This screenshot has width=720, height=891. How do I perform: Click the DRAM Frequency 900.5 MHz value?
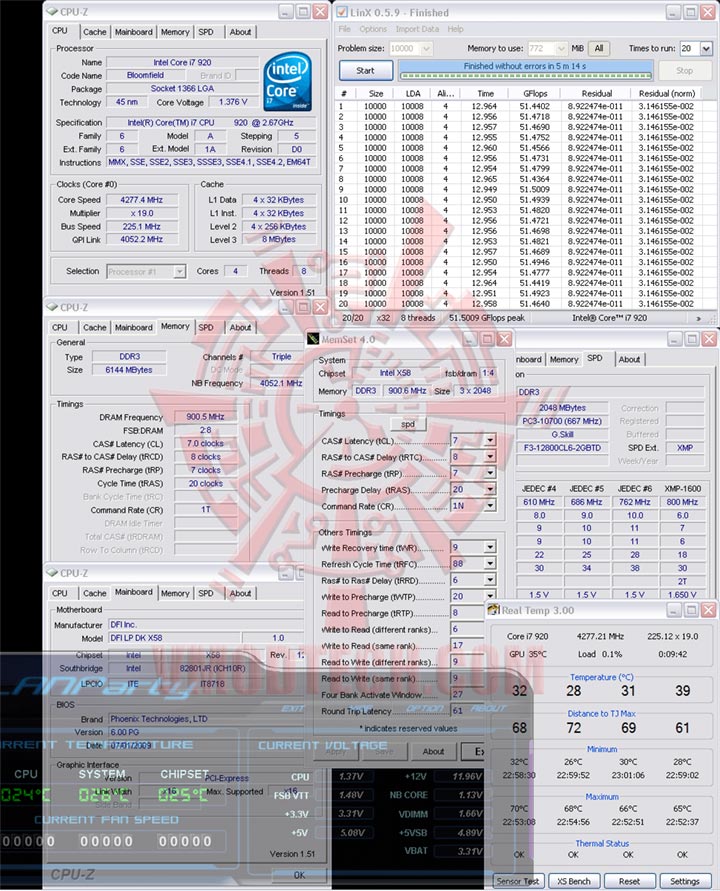[x=205, y=417]
